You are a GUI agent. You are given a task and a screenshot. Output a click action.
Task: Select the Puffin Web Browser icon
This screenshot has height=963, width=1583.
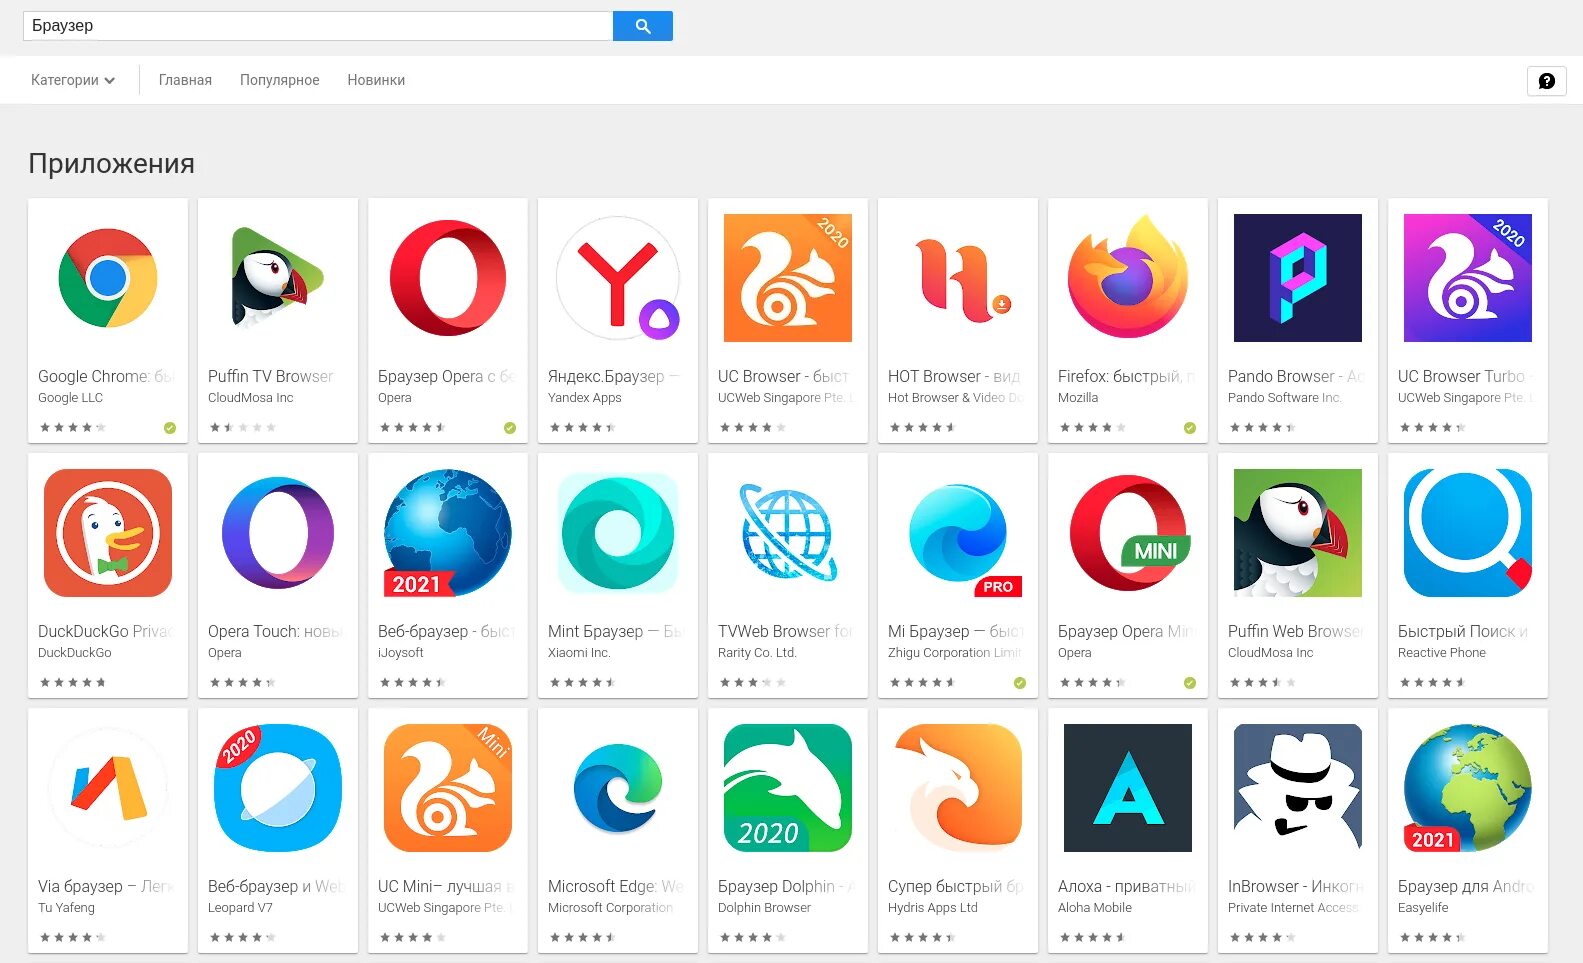(1298, 533)
